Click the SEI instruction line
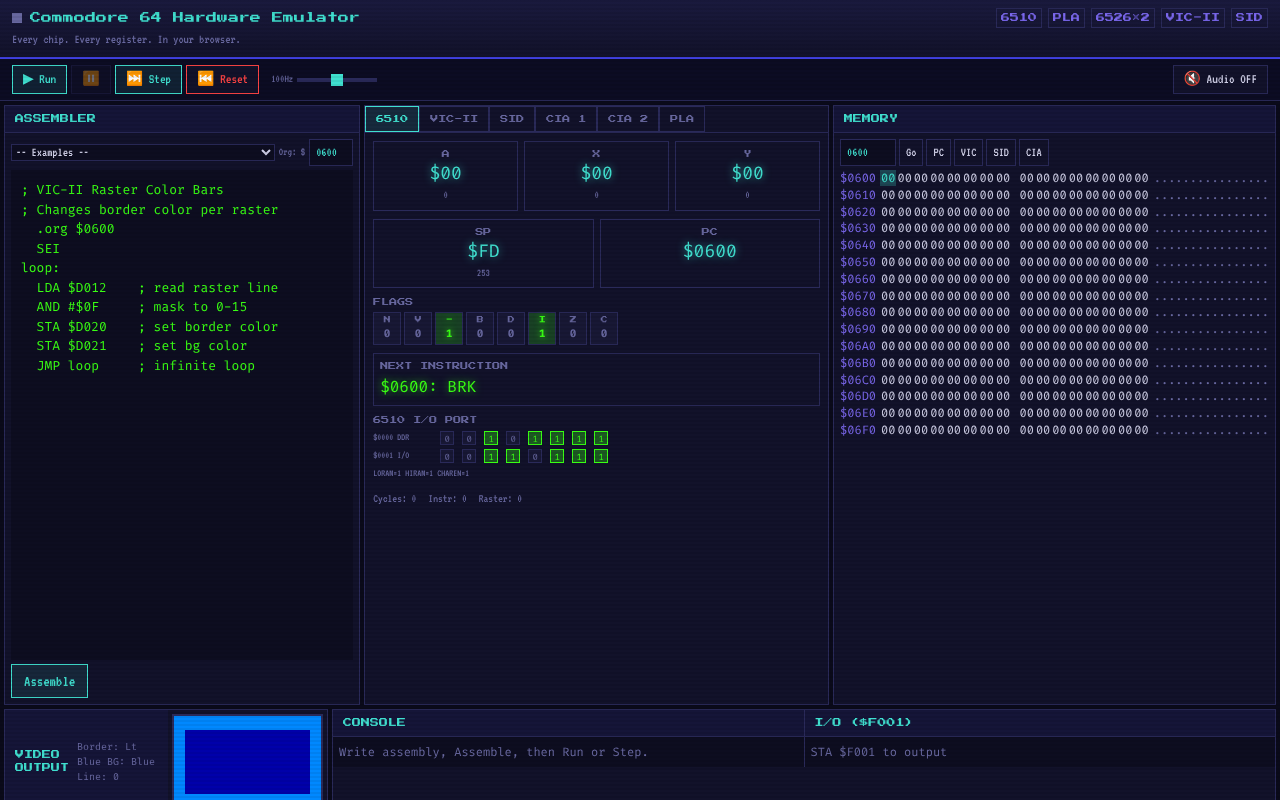This screenshot has width=1280, height=800. click(48, 249)
